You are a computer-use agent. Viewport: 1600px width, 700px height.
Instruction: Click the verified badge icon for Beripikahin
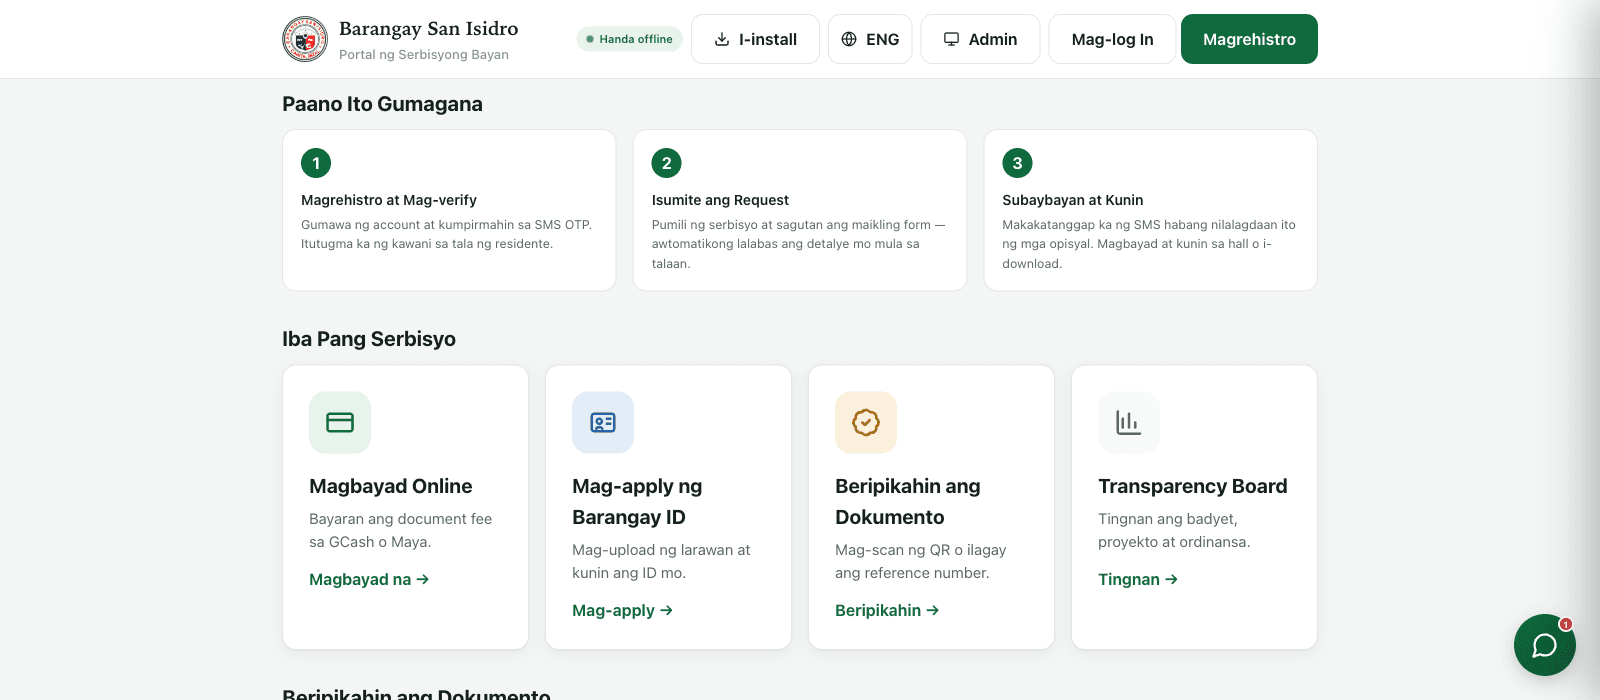tap(866, 422)
